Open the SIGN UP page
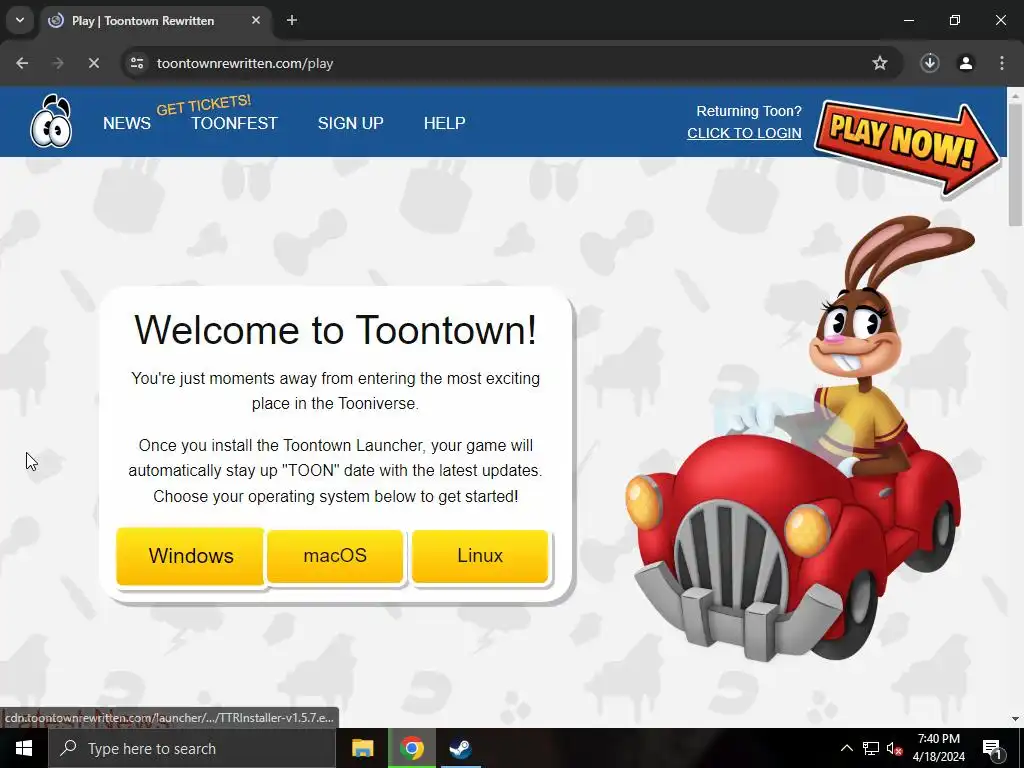 click(351, 123)
